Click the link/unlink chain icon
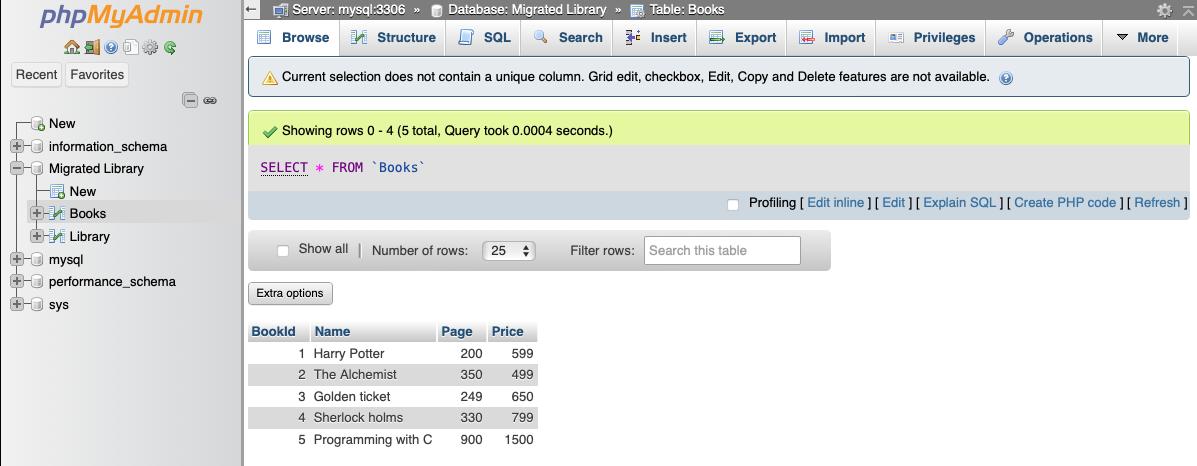The width and height of the screenshot is (1197, 466). tap(210, 100)
